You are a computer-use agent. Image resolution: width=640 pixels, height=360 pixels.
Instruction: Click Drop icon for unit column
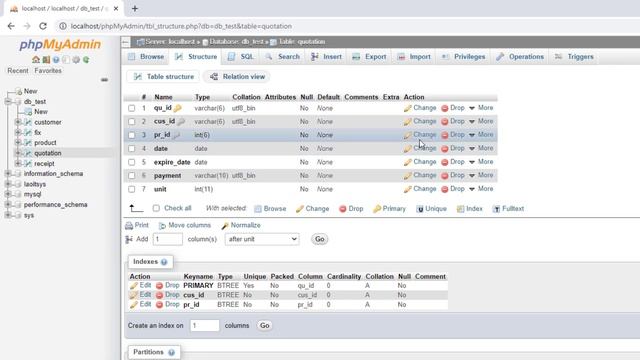coord(445,189)
